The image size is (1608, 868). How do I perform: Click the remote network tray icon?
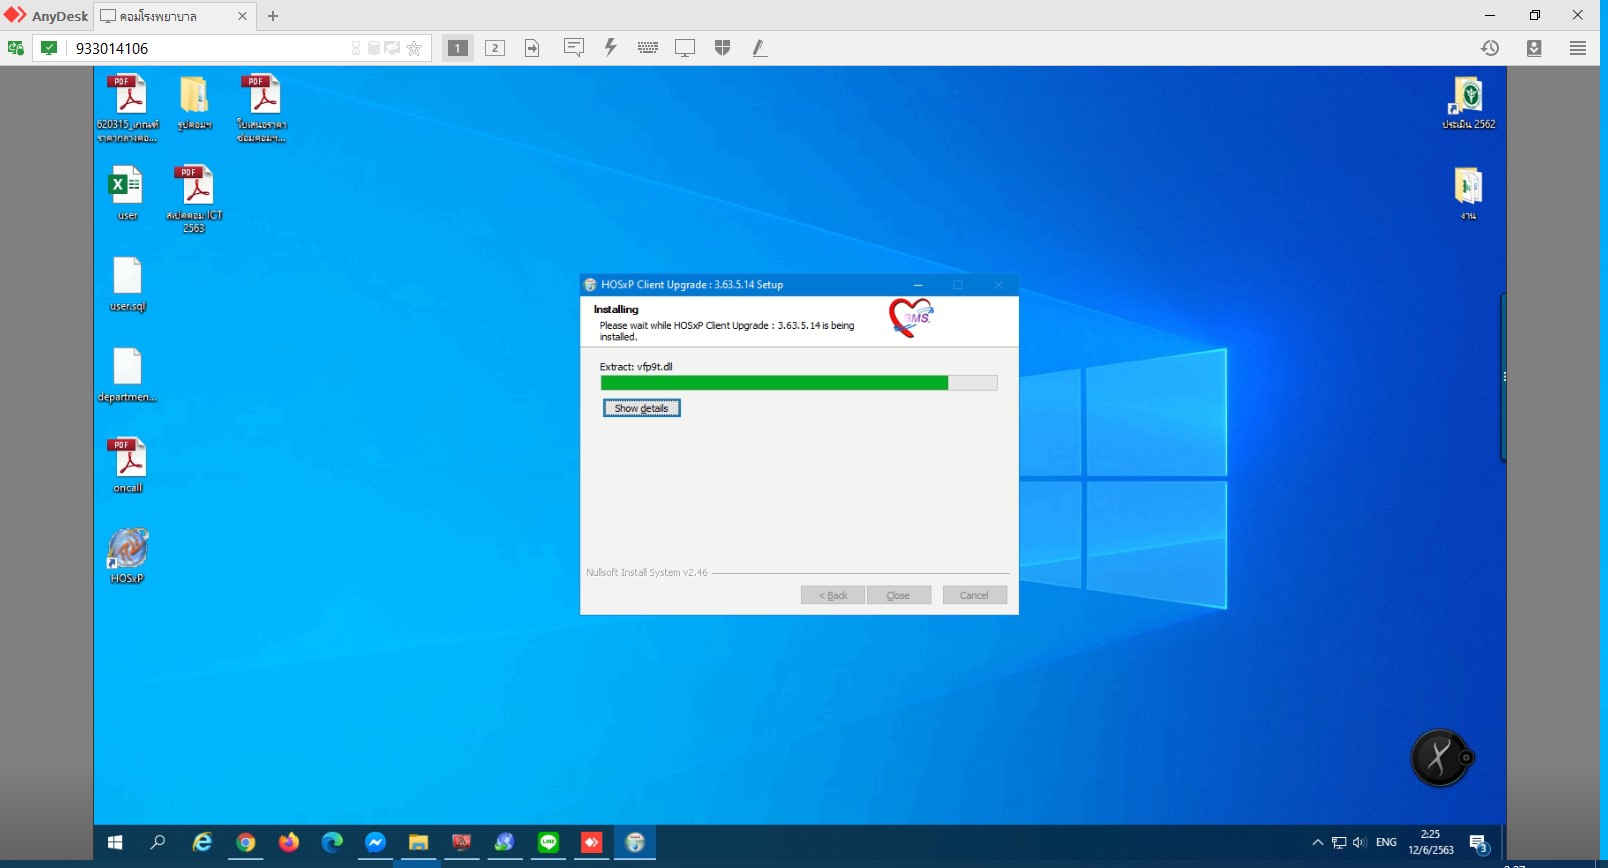1339,843
